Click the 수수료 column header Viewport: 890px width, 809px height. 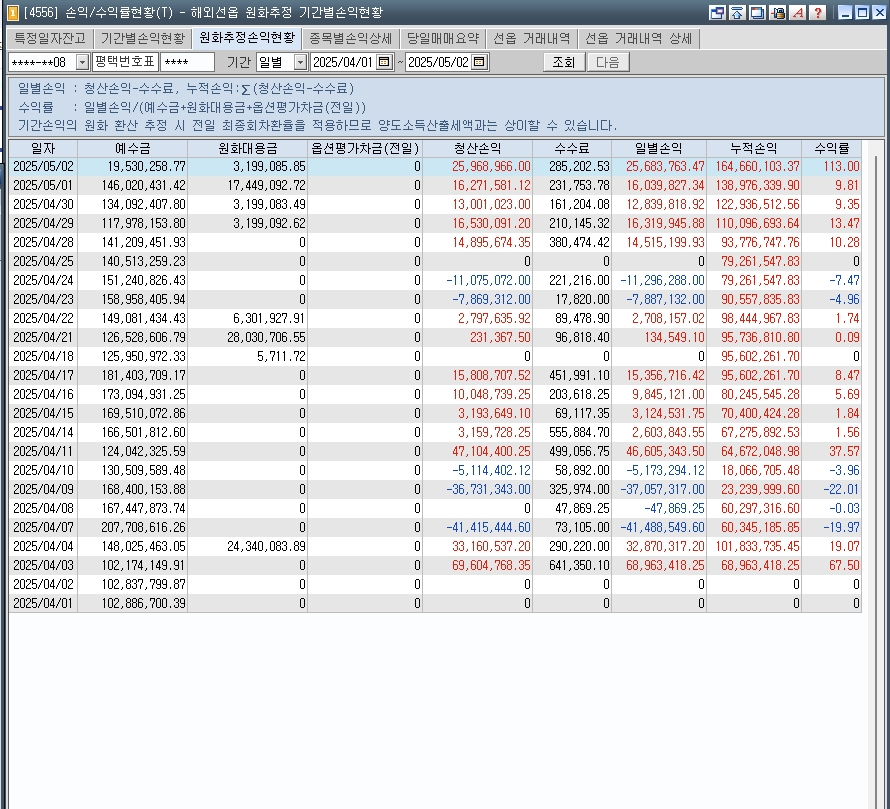(572, 149)
